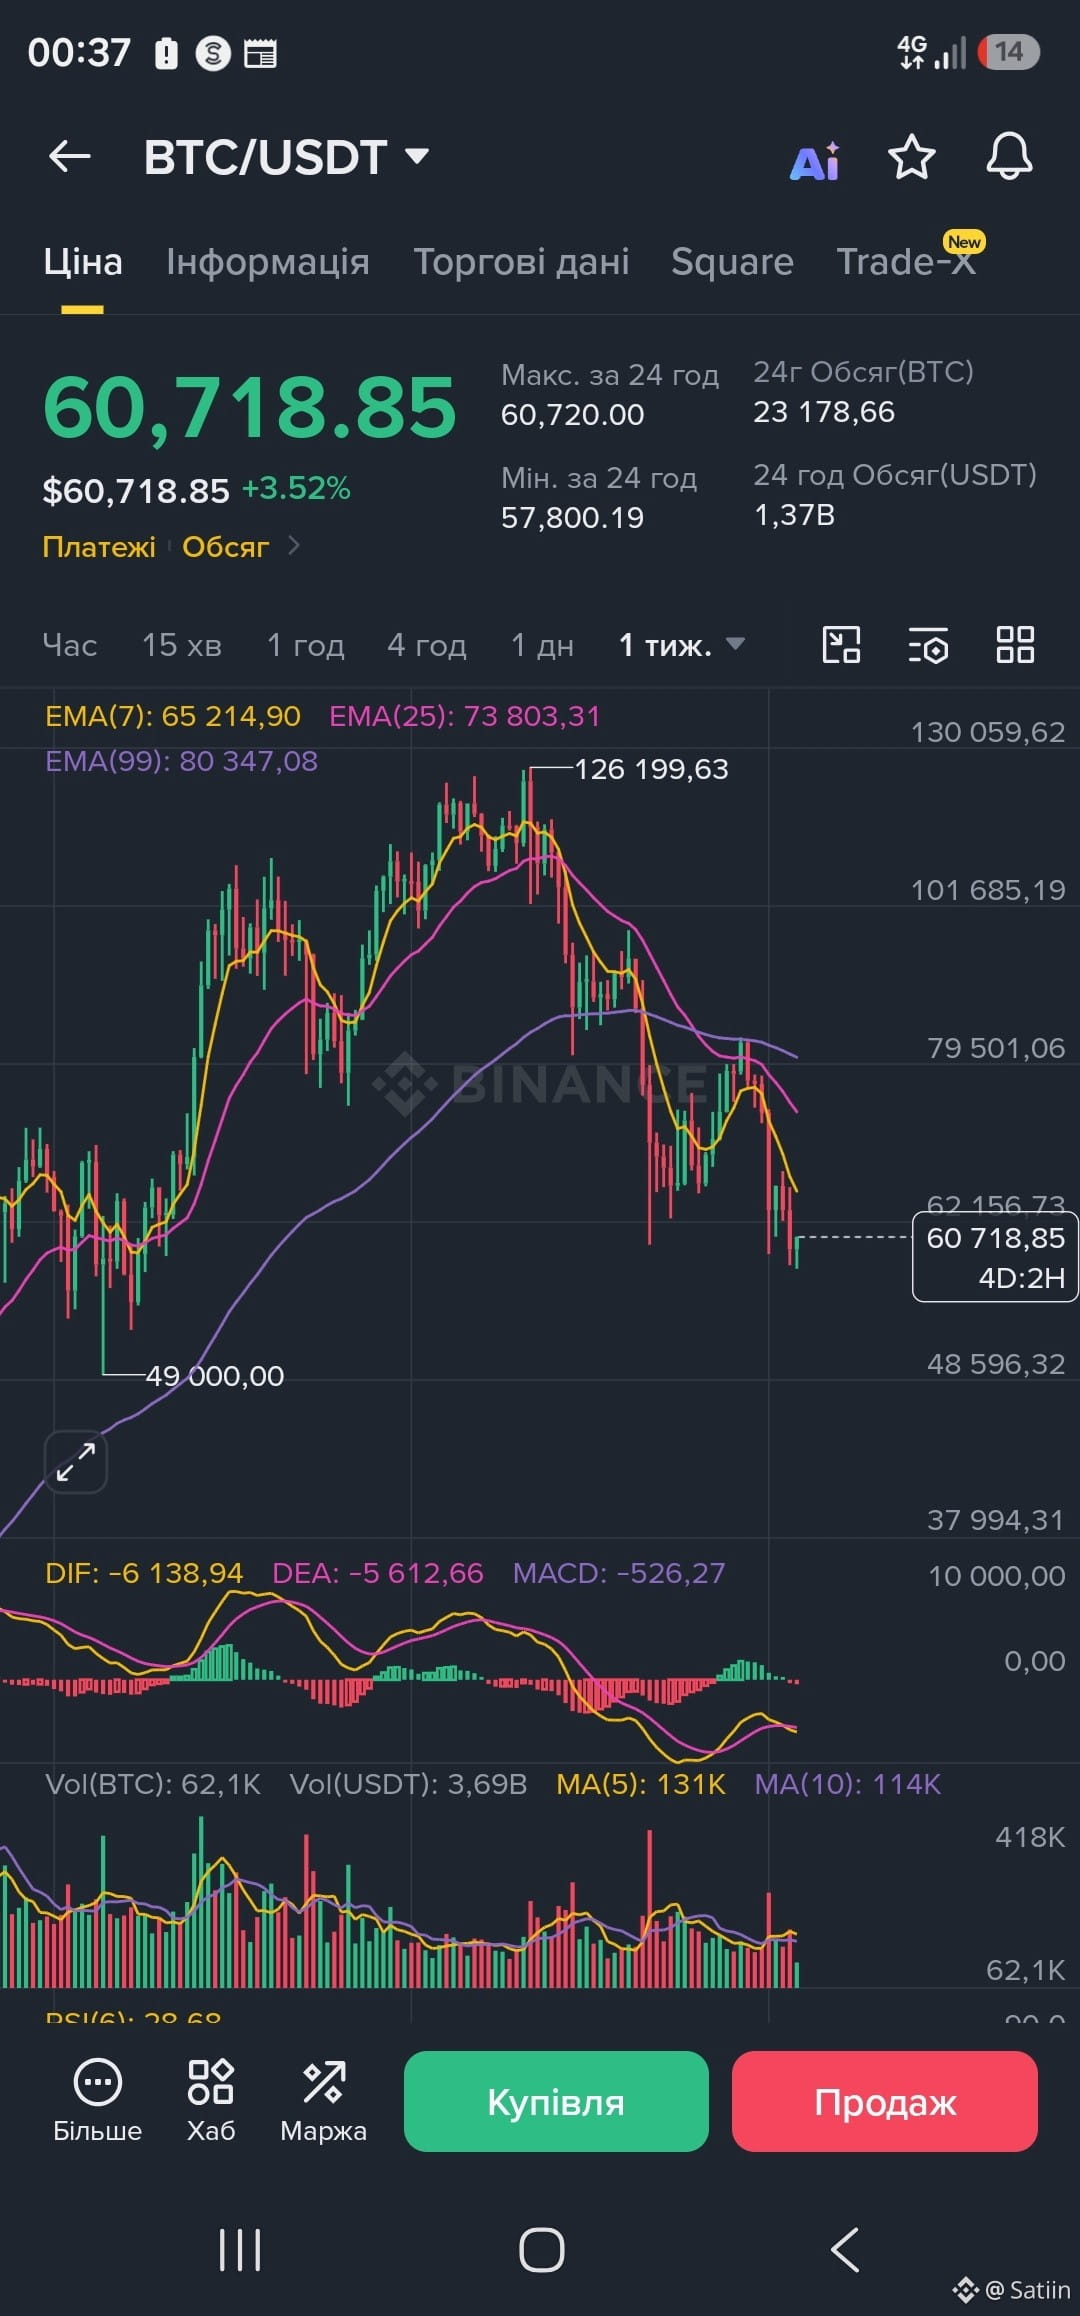The image size is (1080, 2316).
Task: Tap the EMA(7) indicator label
Action: click(173, 716)
